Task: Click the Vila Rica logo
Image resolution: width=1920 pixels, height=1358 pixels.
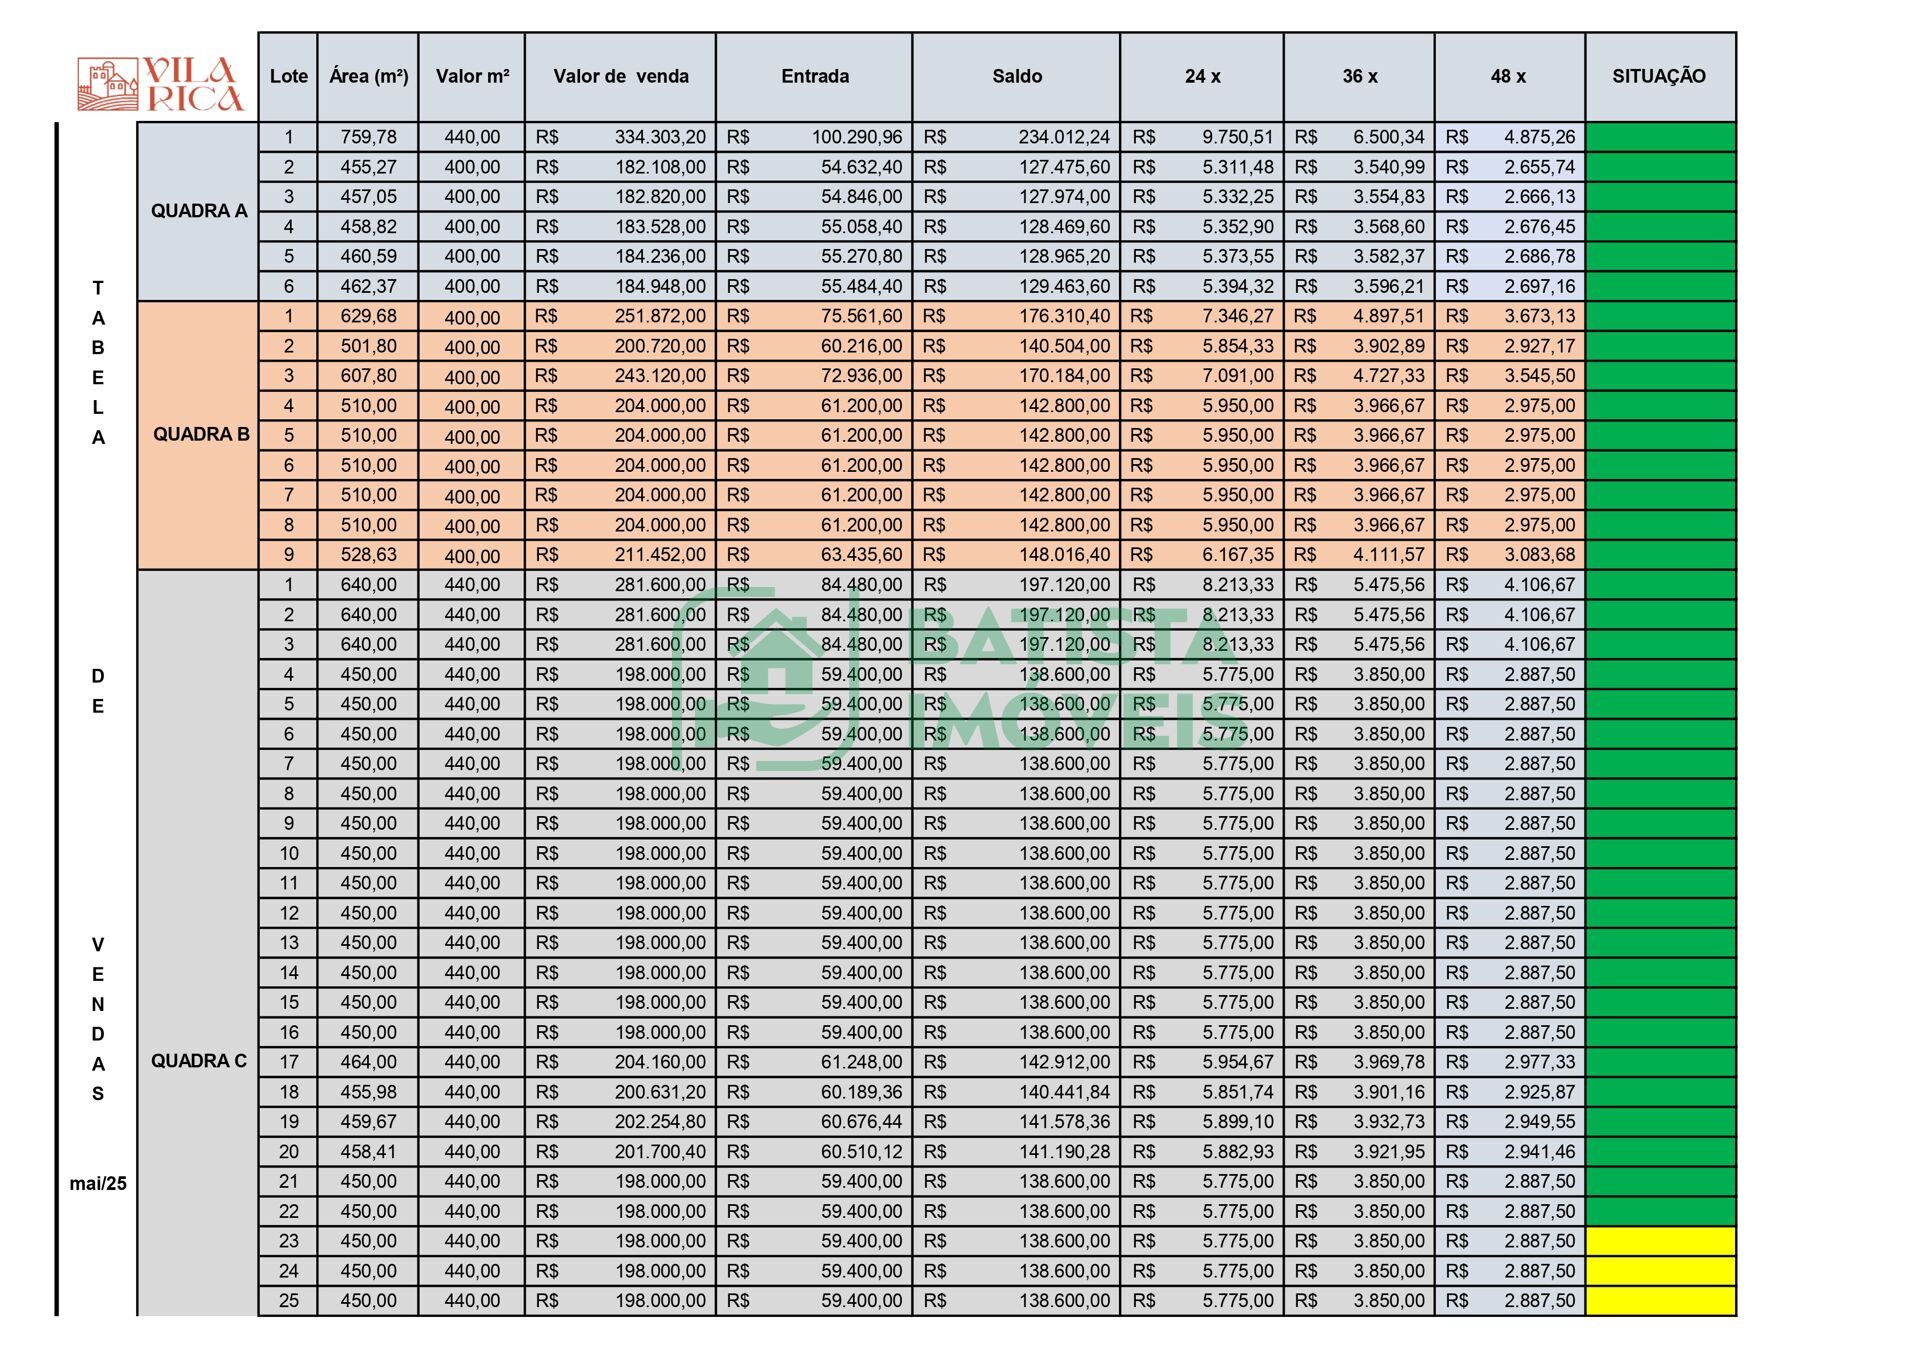Action: tap(161, 84)
